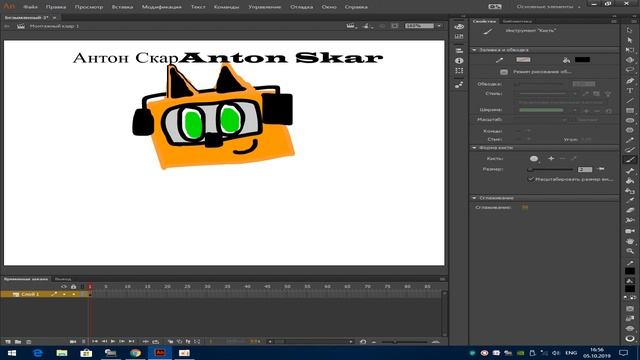Open the Окно menu
640x360 pixels.
(329, 7)
